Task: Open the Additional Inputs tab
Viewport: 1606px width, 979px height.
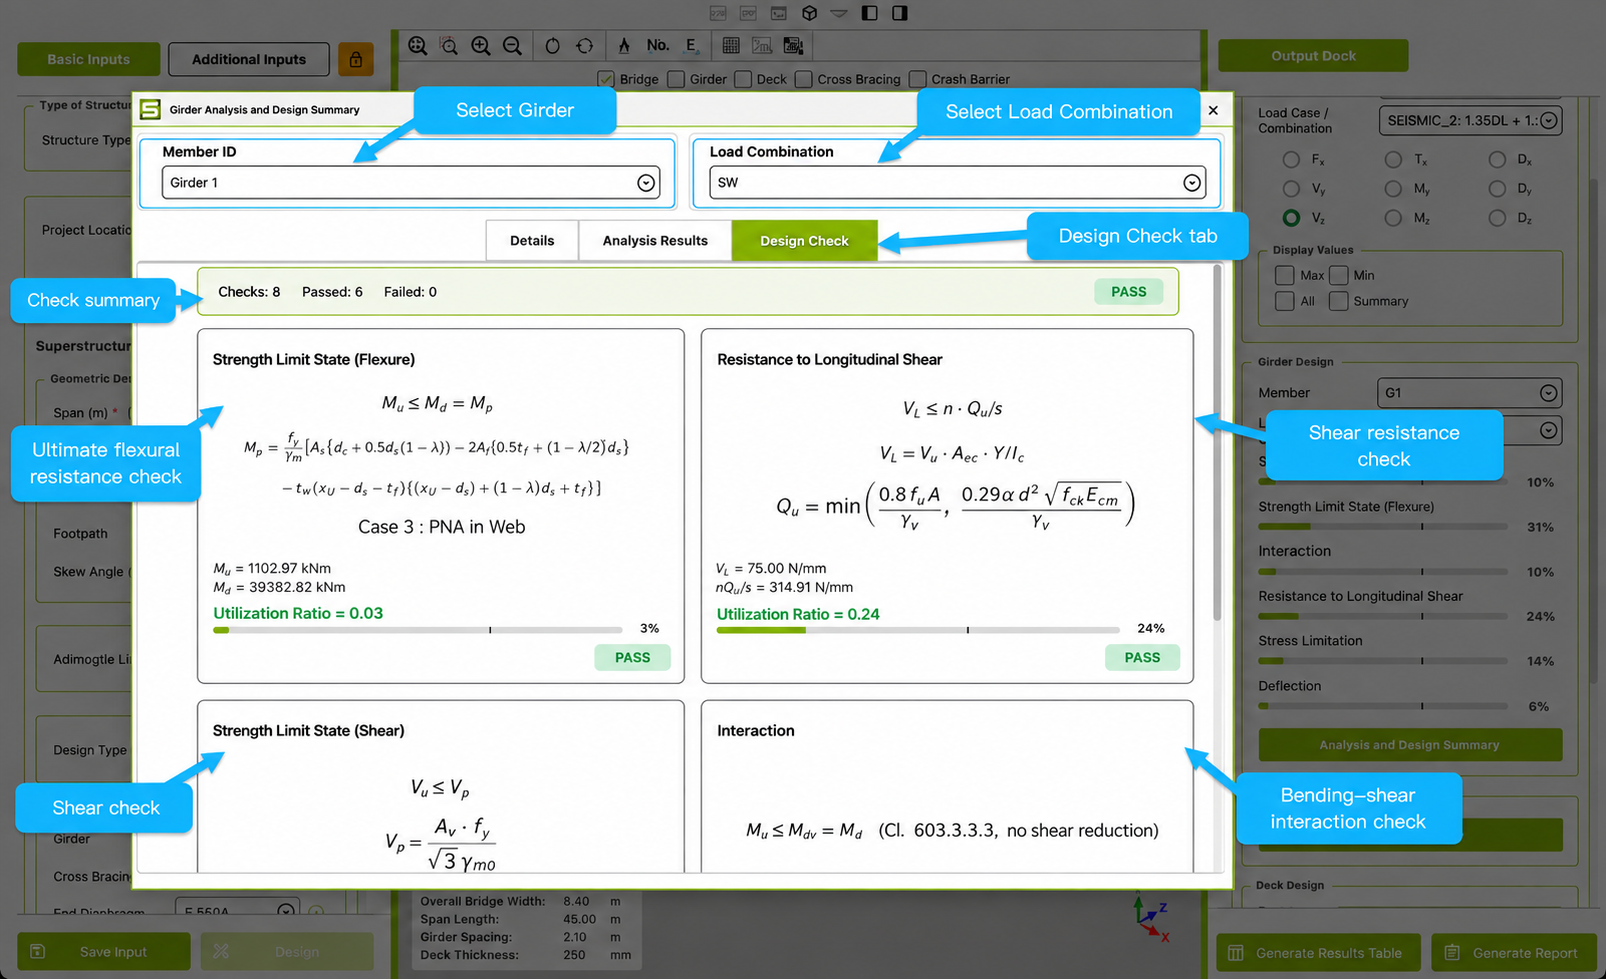Action: [249, 59]
